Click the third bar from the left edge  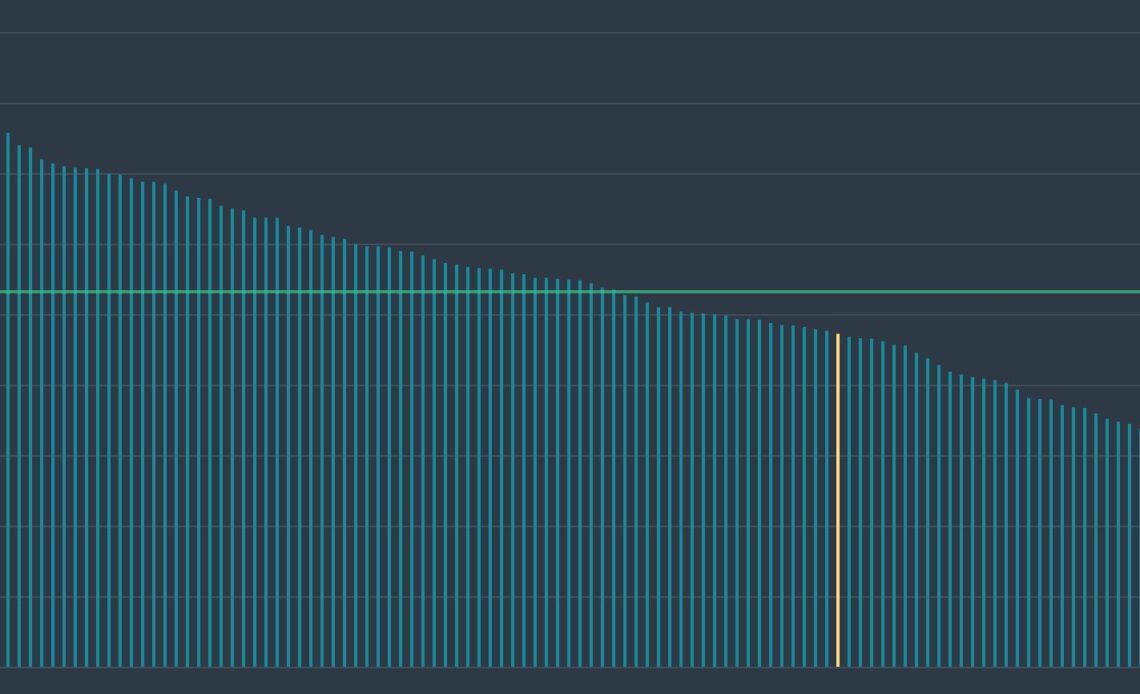[x=30, y=400]
